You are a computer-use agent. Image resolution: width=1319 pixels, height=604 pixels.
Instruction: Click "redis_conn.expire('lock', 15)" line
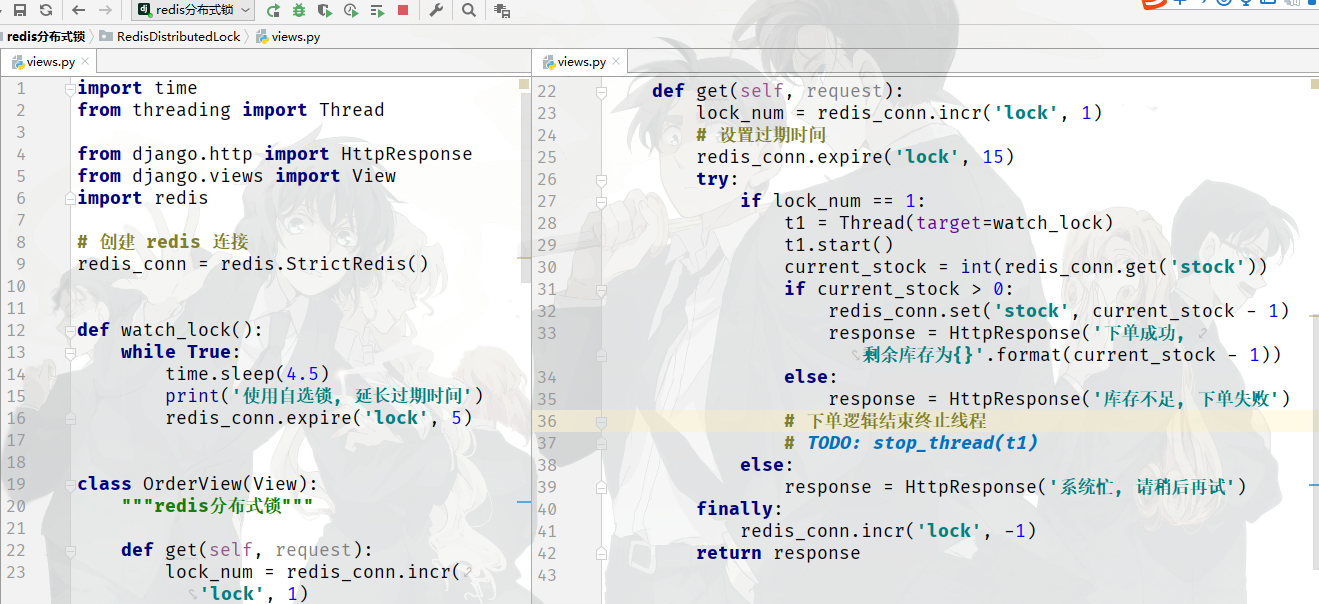855,157
